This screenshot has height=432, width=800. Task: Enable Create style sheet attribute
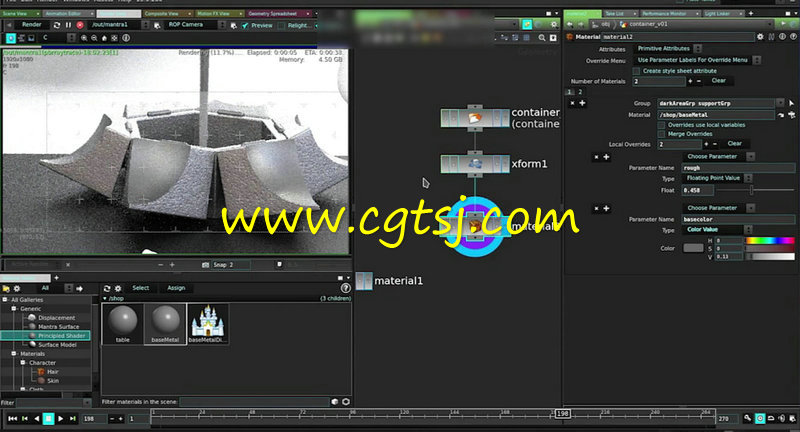tap(636, 71)
